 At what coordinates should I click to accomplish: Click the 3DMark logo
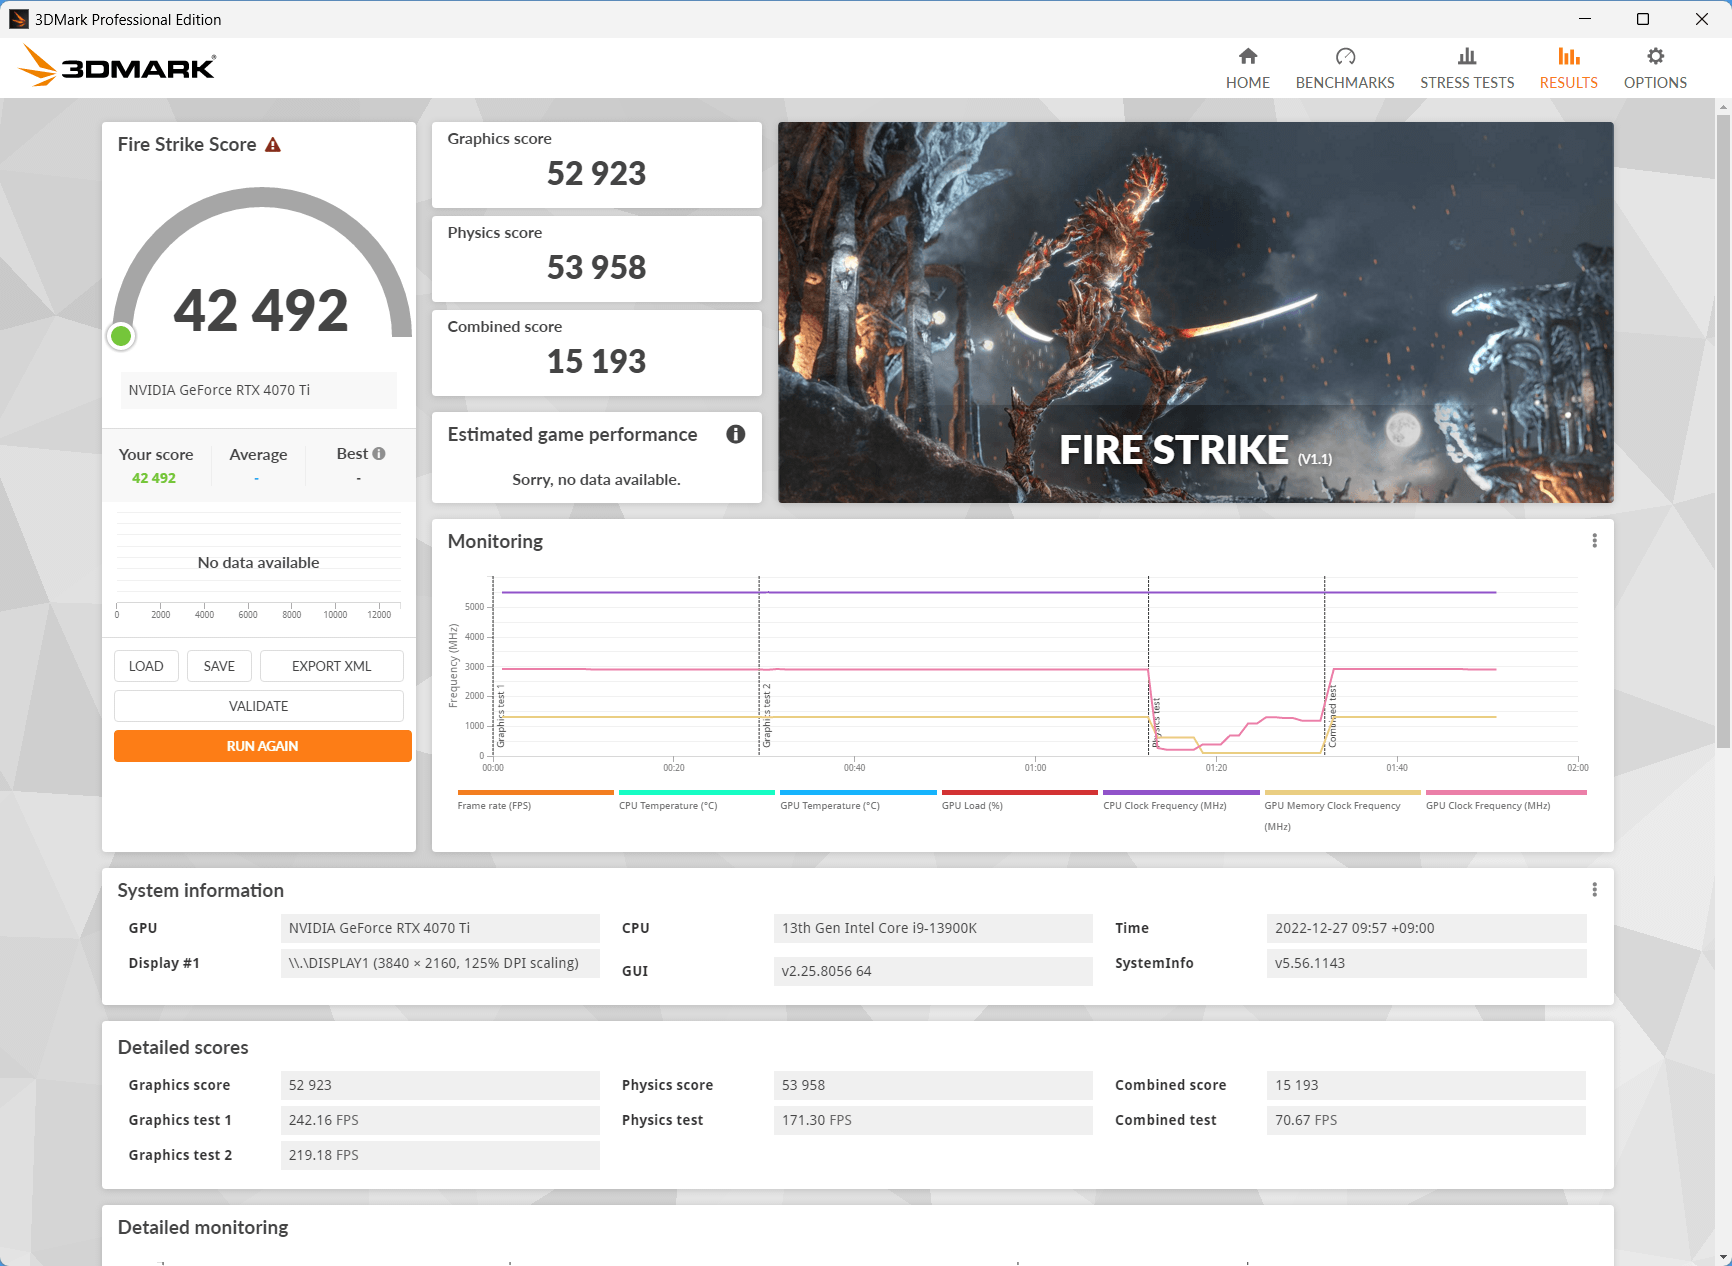click(117, 66)
